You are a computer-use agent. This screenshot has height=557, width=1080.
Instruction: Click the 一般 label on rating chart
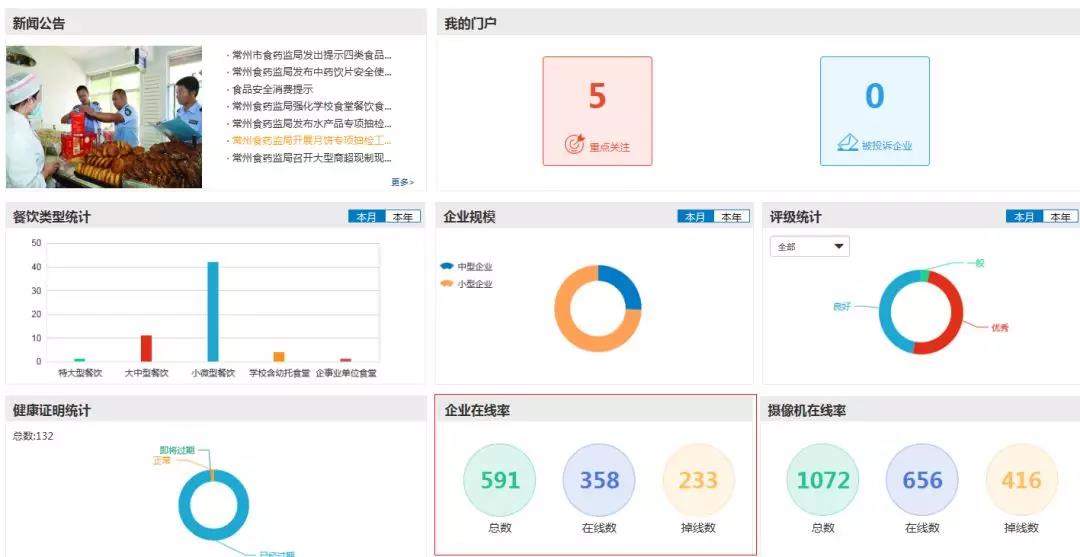[975, 263]
